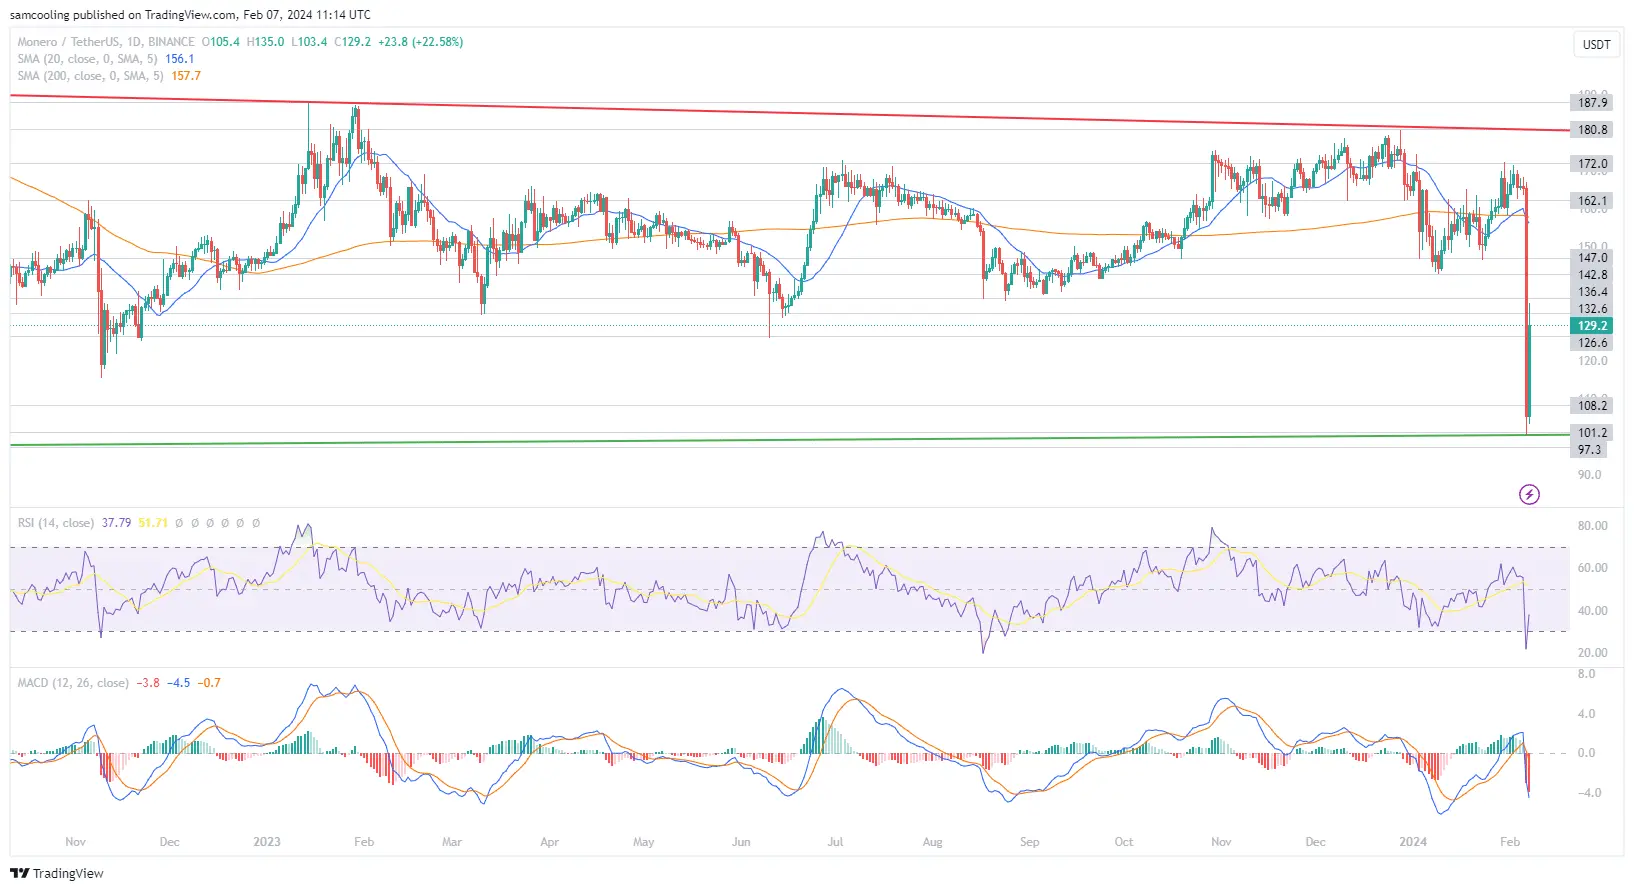Screen dimensions: 1634x891
Task: Click the 2023 label on time axis
Action: point(267,842)
